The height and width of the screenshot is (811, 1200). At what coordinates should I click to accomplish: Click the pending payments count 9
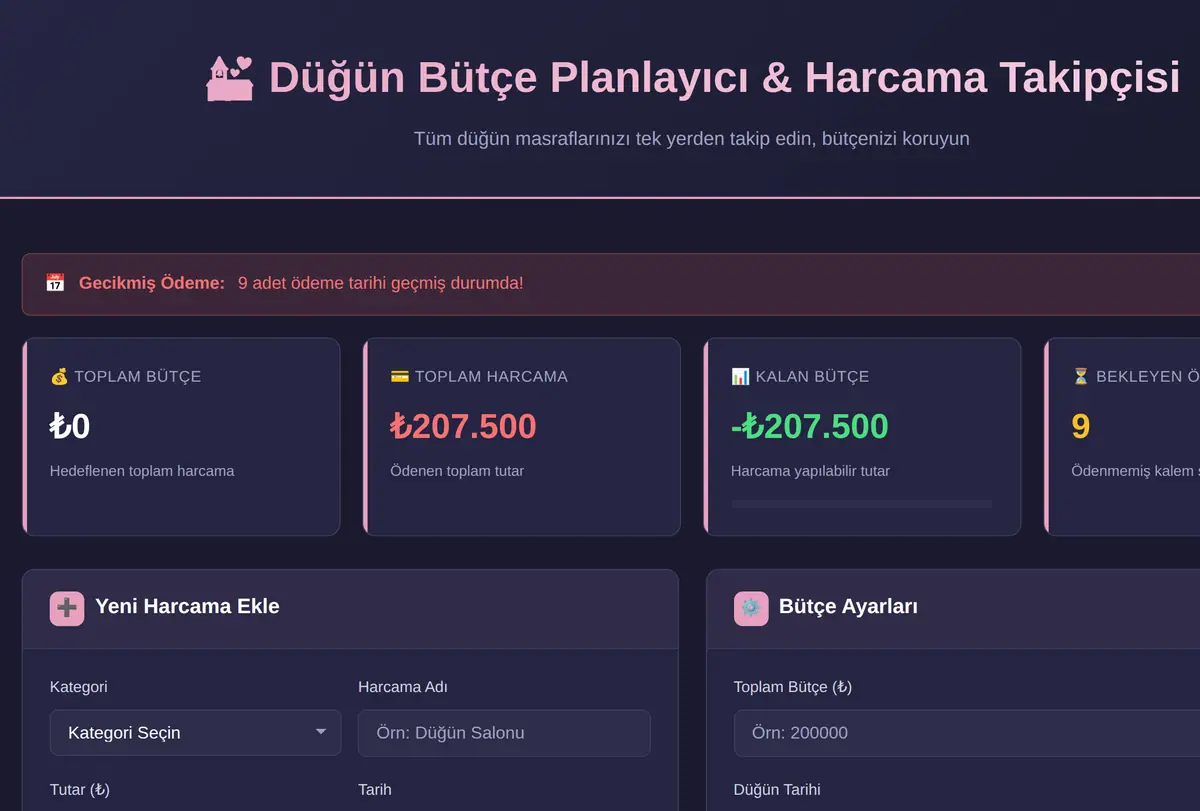[1081, 427]
